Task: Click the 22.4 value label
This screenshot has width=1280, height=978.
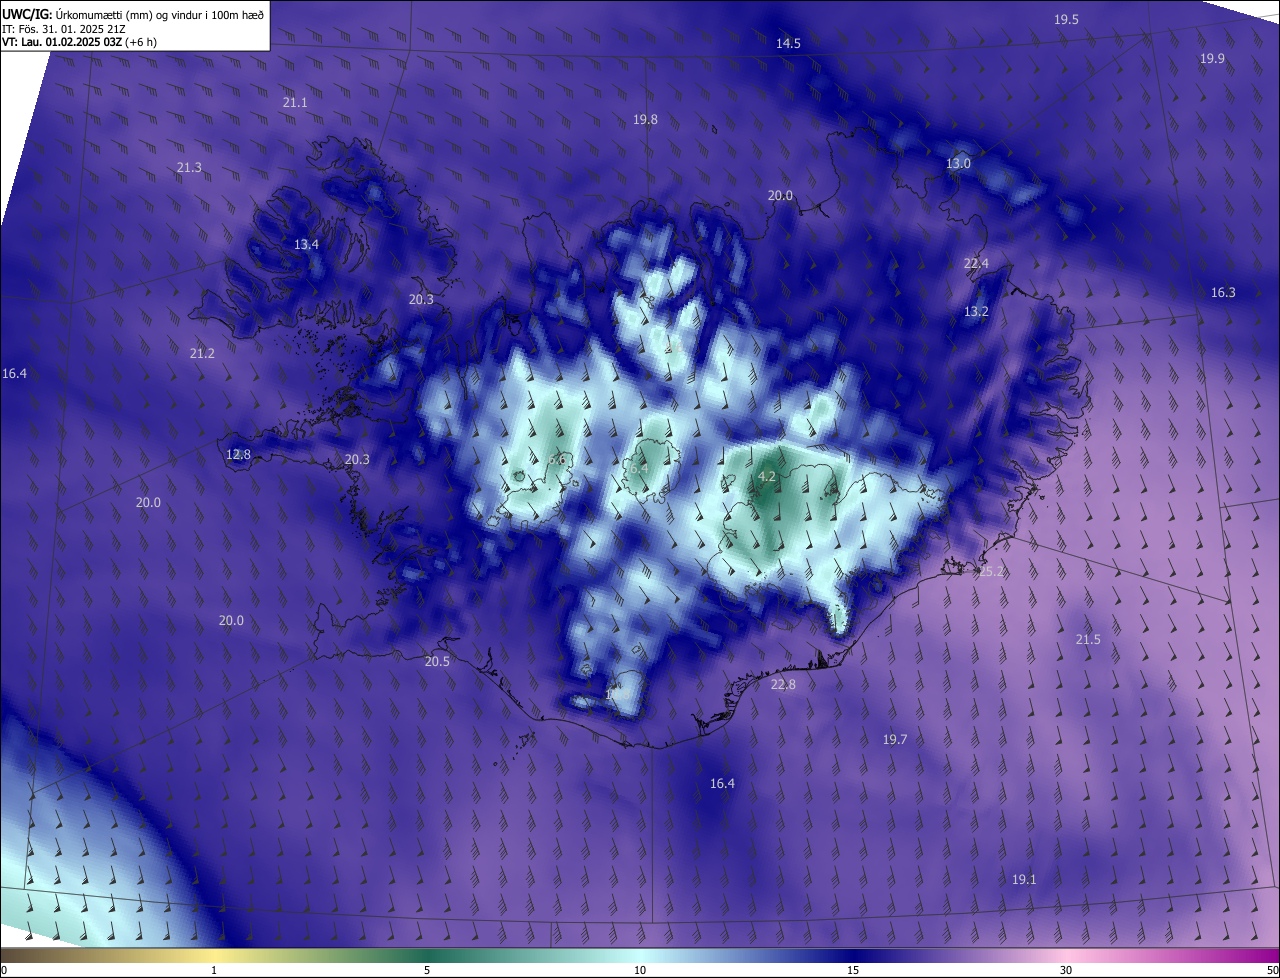Action: pyautogui.click(x=976, y=264)
